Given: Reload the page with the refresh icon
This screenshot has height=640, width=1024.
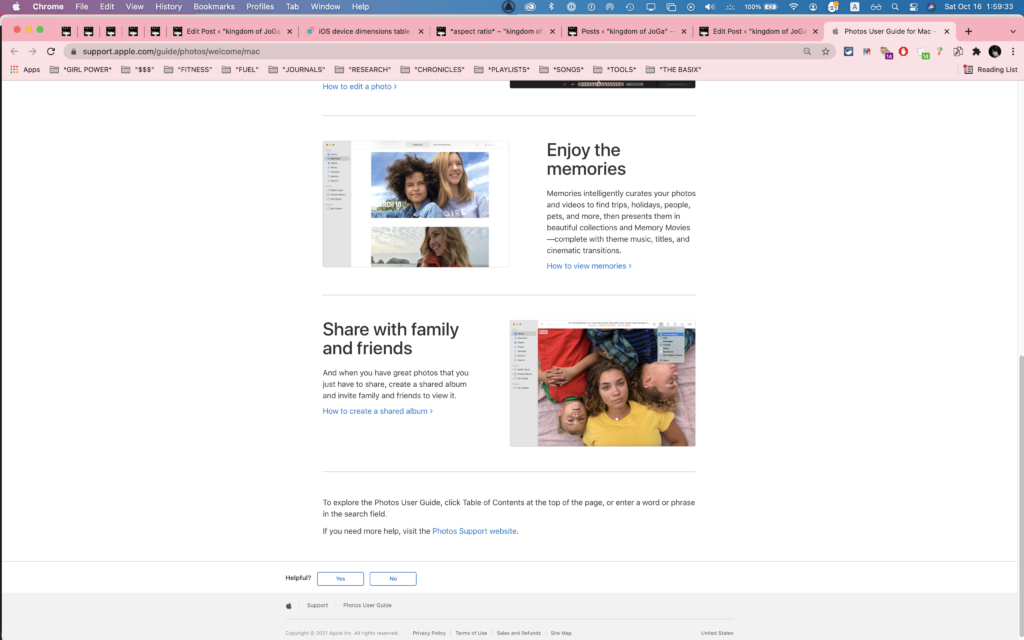Looking at the screenshot, I should [51, 51].
